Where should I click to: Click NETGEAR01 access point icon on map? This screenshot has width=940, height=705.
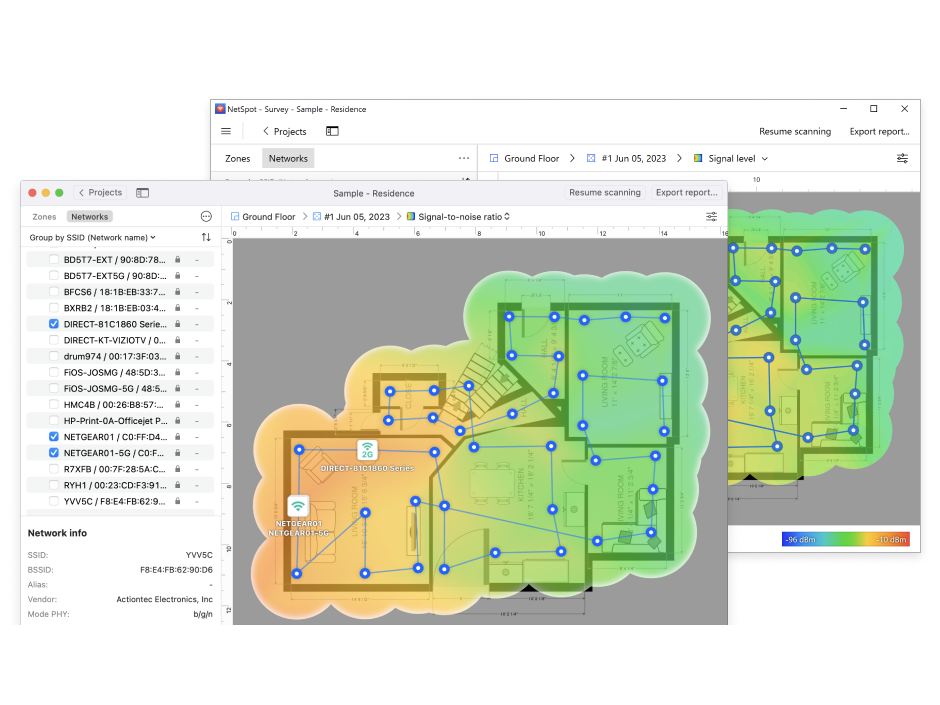pyautogui.click(x=298, y=507)
